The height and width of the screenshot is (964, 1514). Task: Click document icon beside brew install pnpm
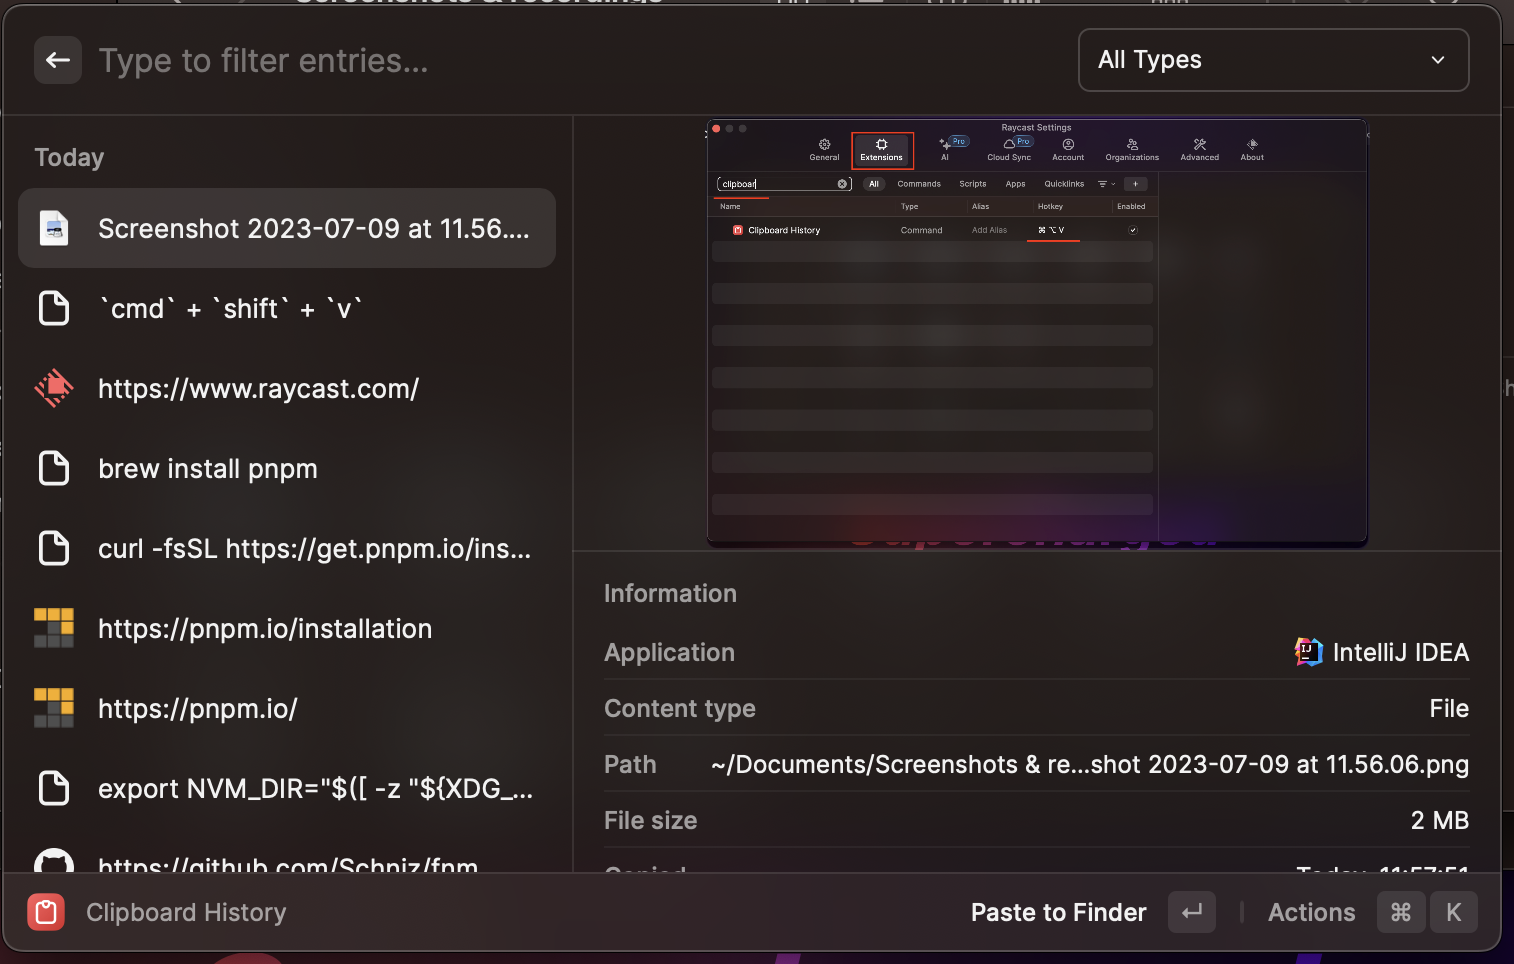point(54,468)
